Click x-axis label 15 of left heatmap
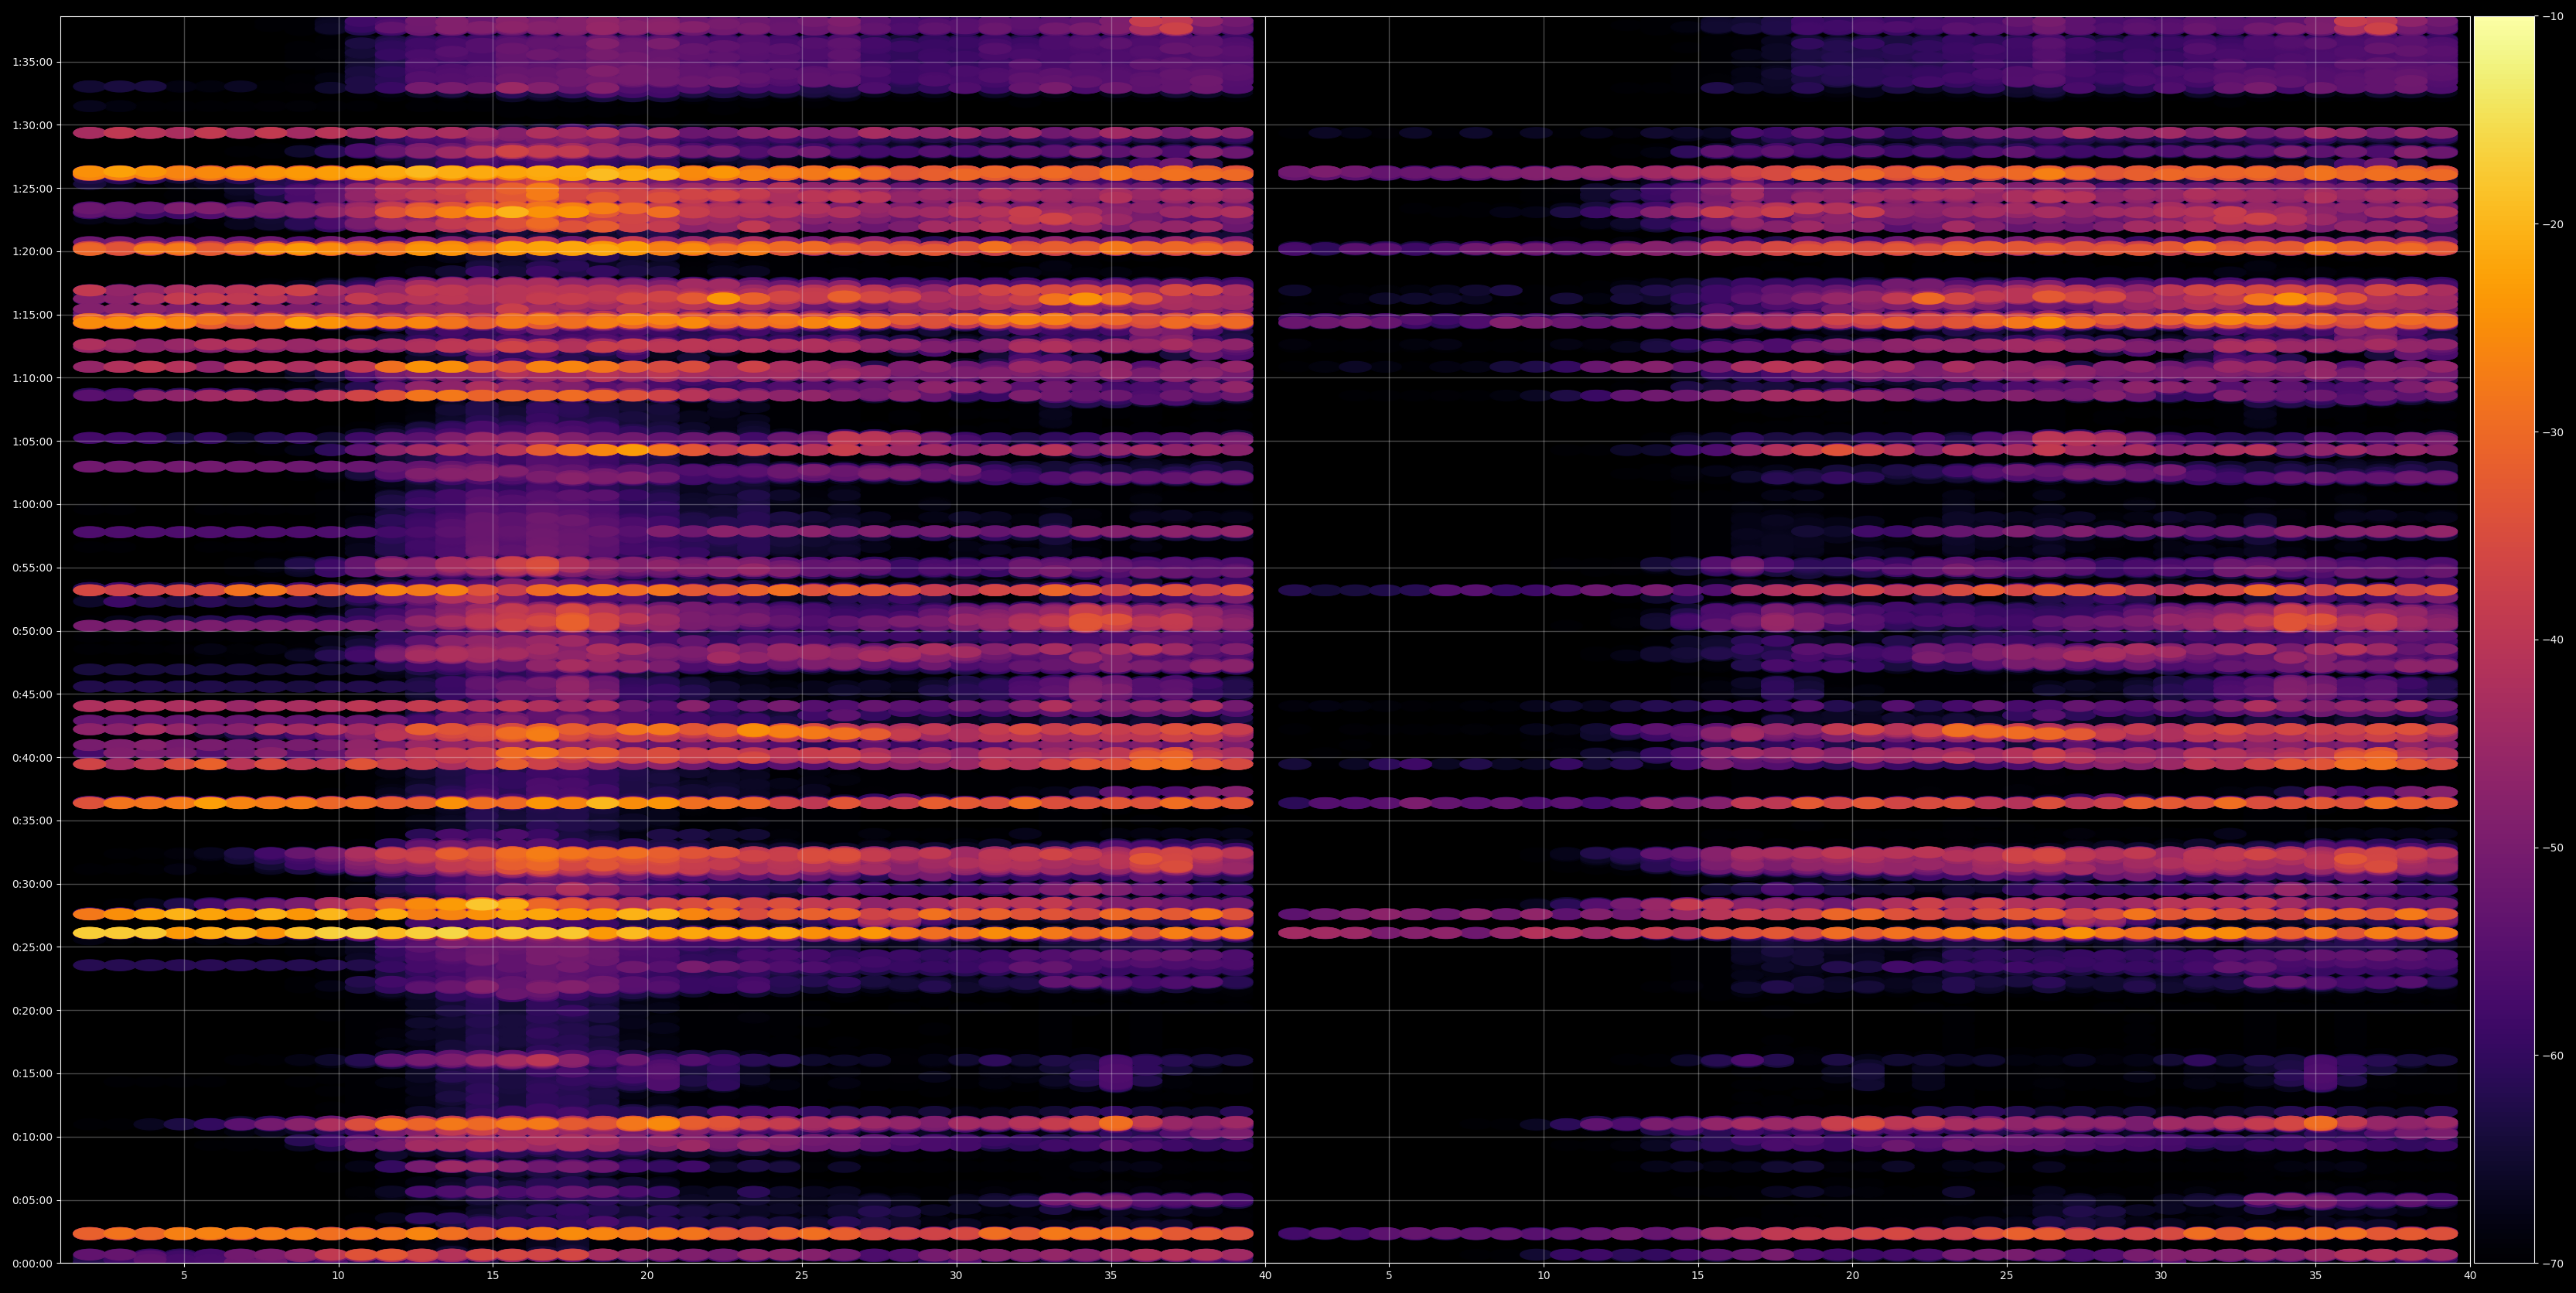This screenshot has height=1293, width=2576. point(493,1276)
